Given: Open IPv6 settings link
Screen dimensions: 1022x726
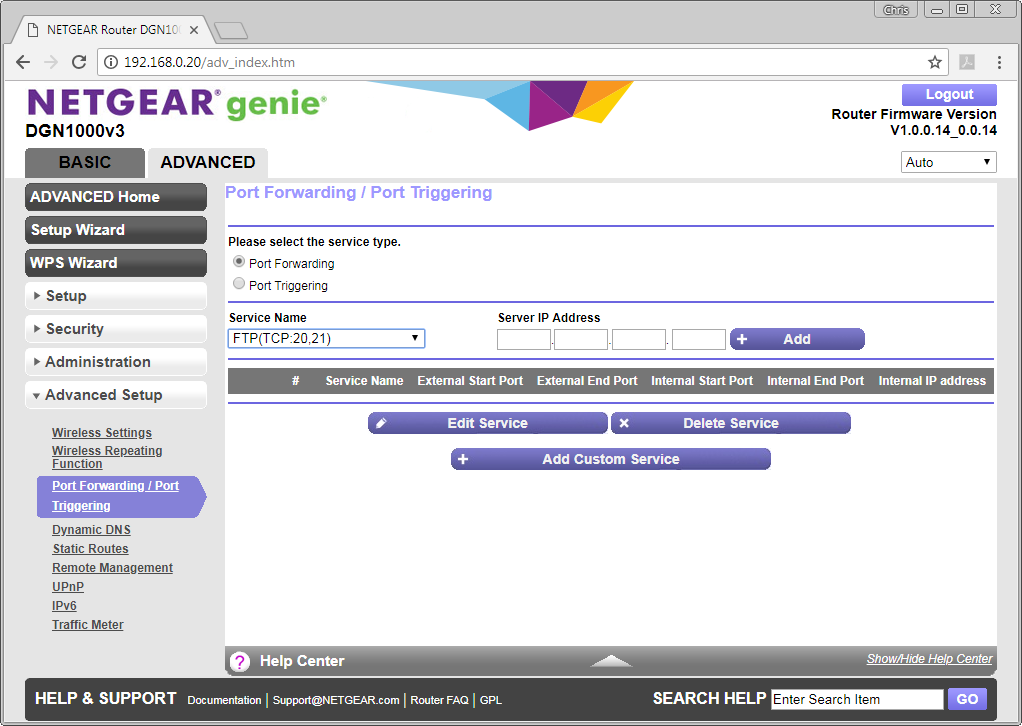Looking at the screenshot, I should tap(64, 605).
